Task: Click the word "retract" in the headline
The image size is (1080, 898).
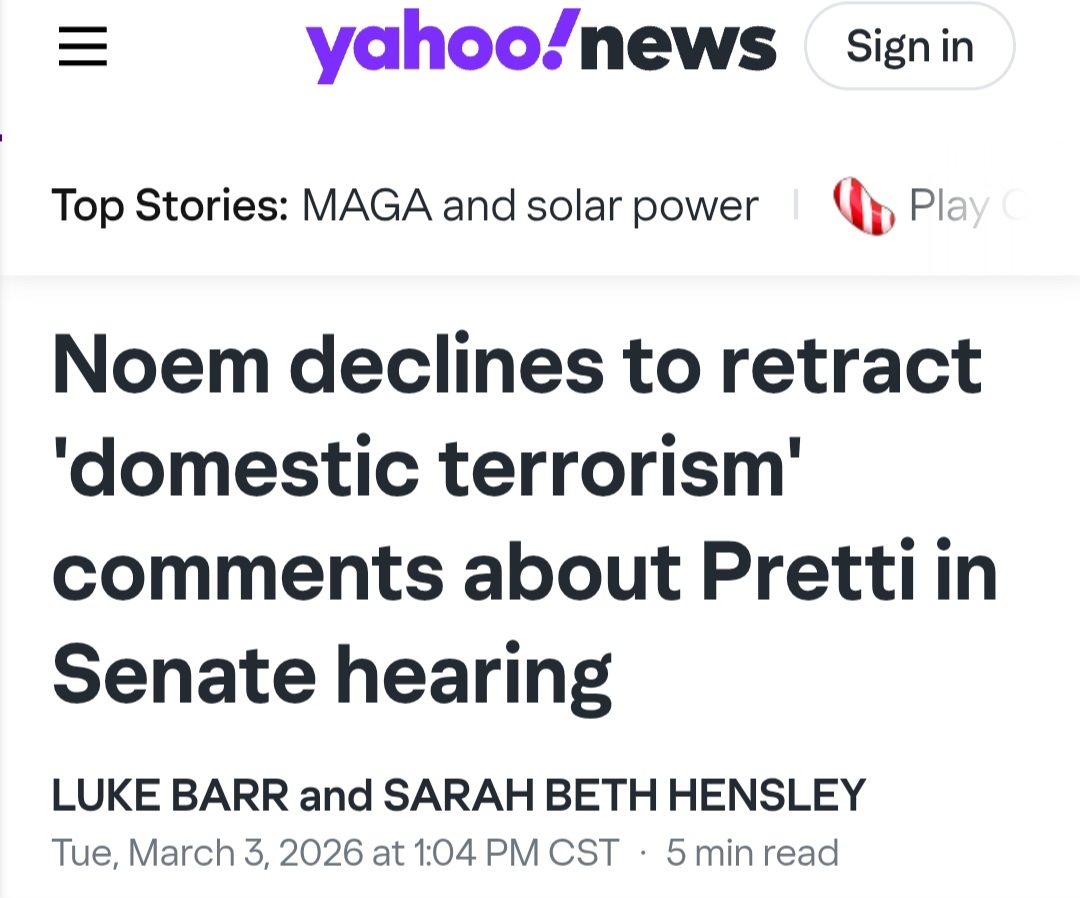Action: click(850, 364)
